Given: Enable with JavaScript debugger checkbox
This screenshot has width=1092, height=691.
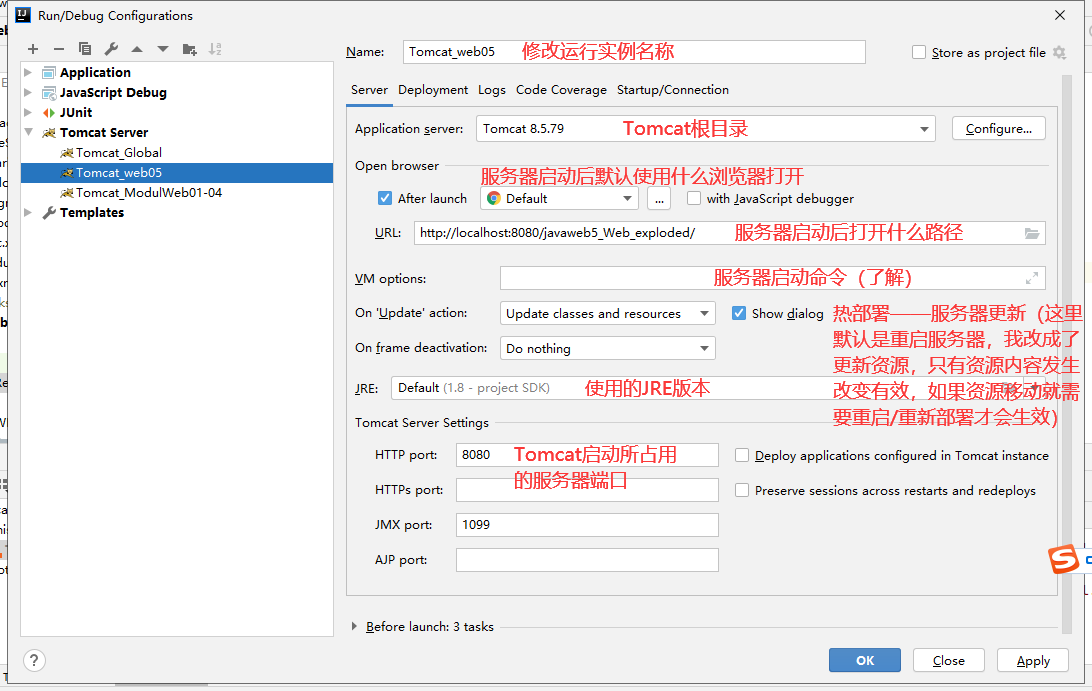Looking at the screenshot, I should point(694,199).
